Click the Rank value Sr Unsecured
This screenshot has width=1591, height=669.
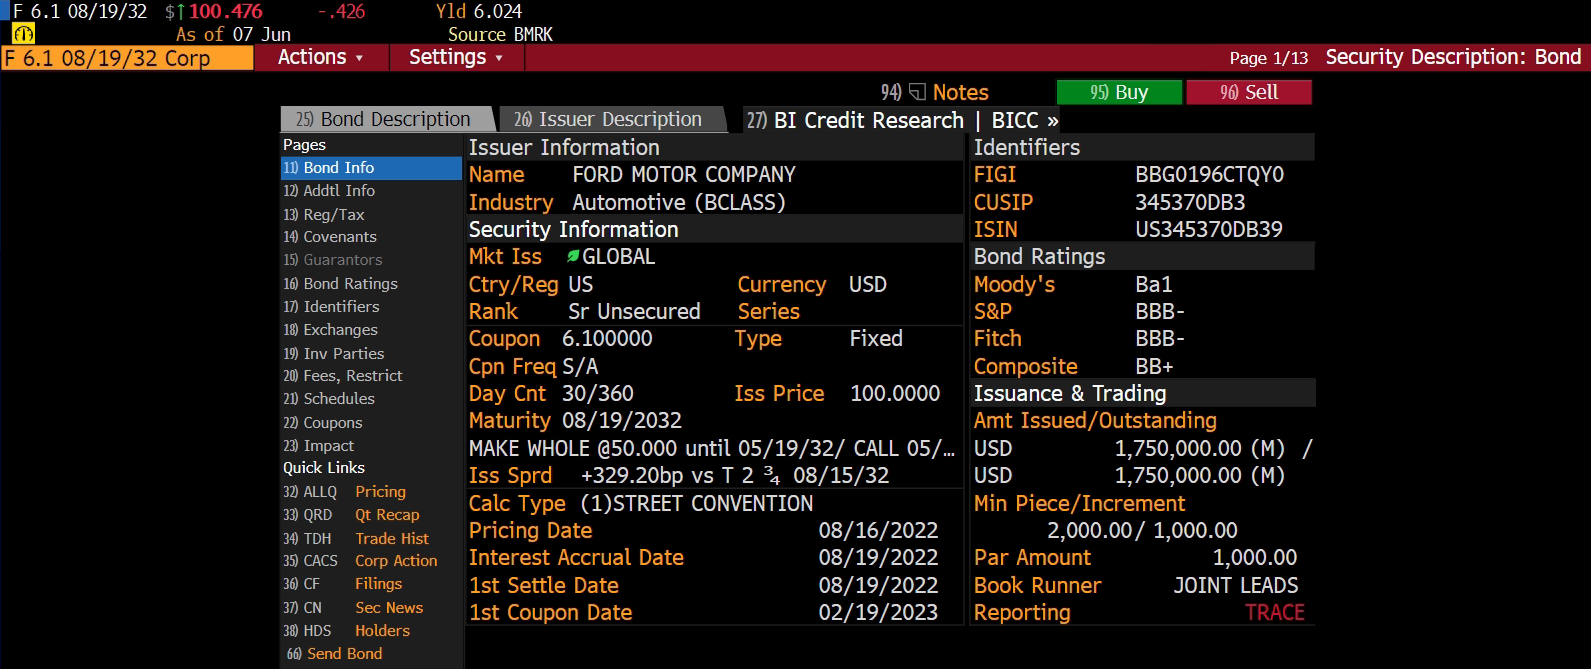(x=635, y=312)
